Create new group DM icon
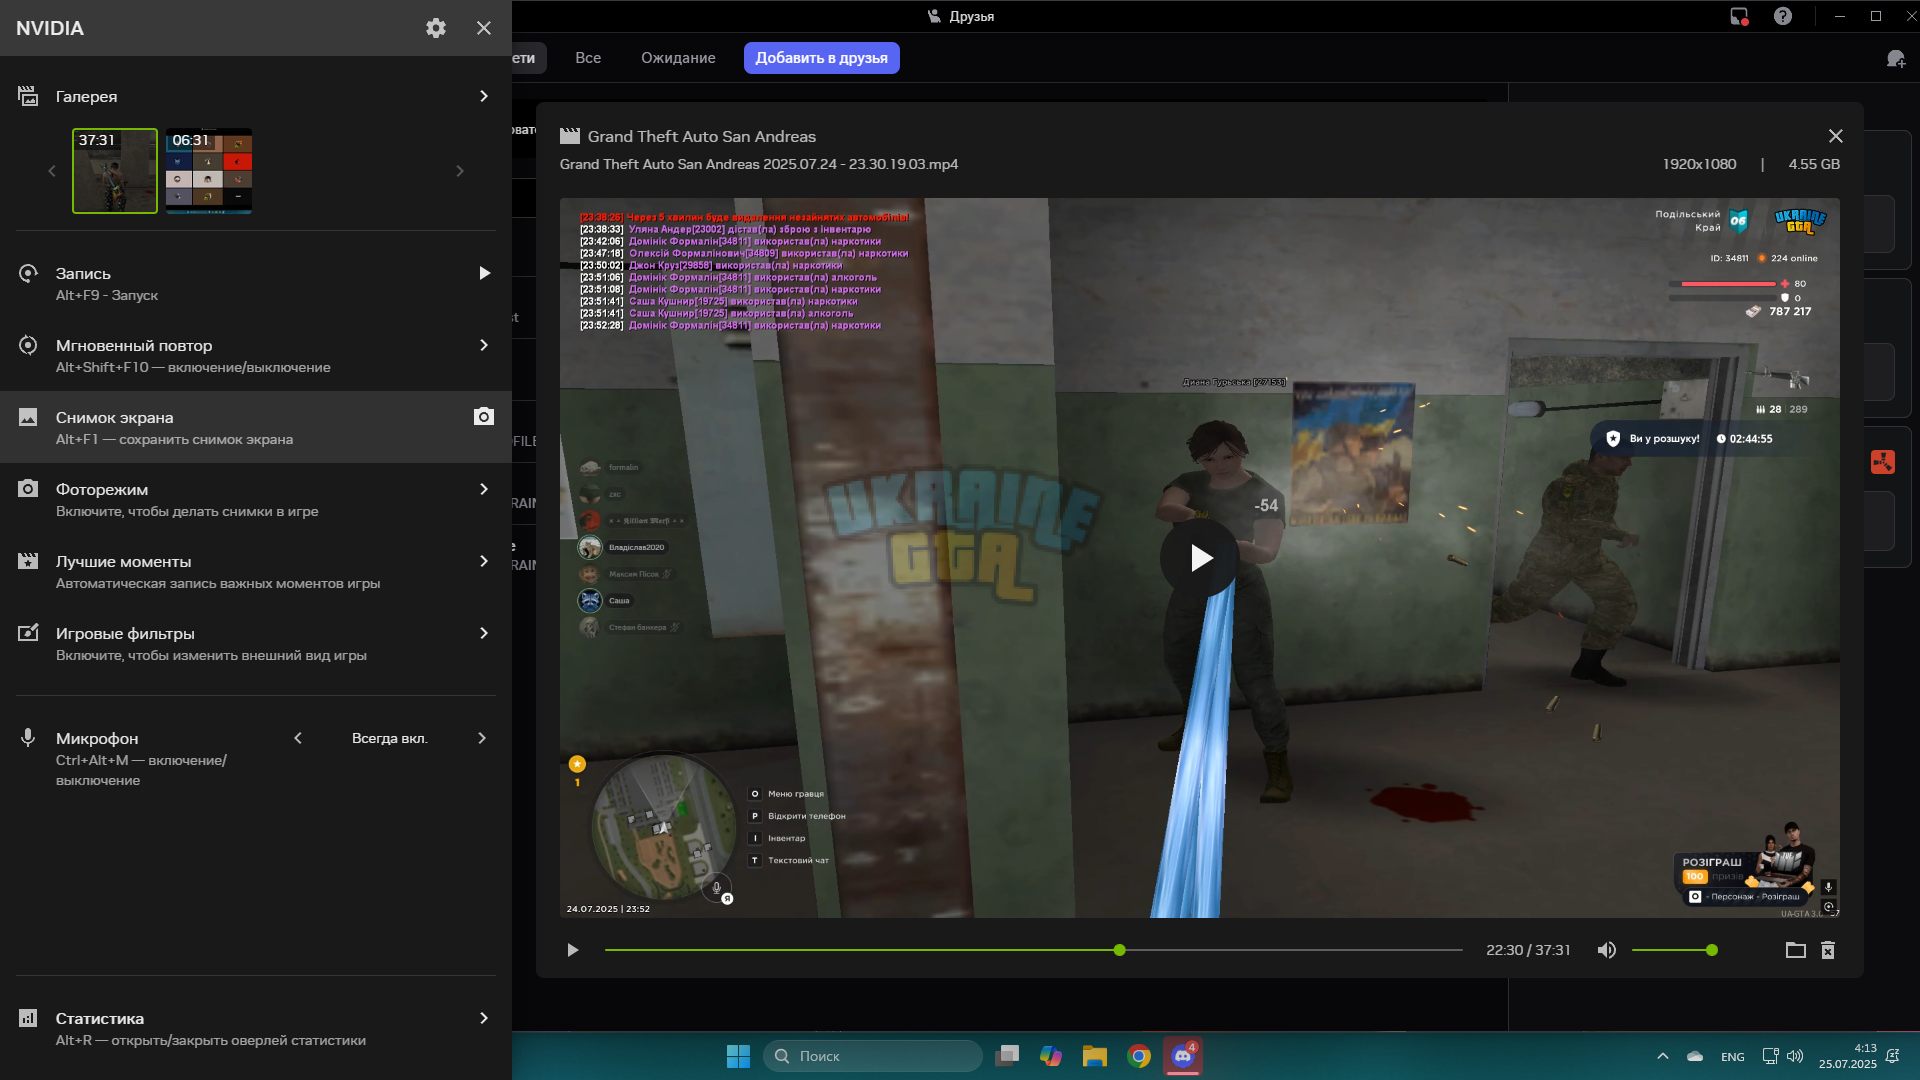Image resolution: width=1920 pixels, height=1080 pixels. [1895, 58]
